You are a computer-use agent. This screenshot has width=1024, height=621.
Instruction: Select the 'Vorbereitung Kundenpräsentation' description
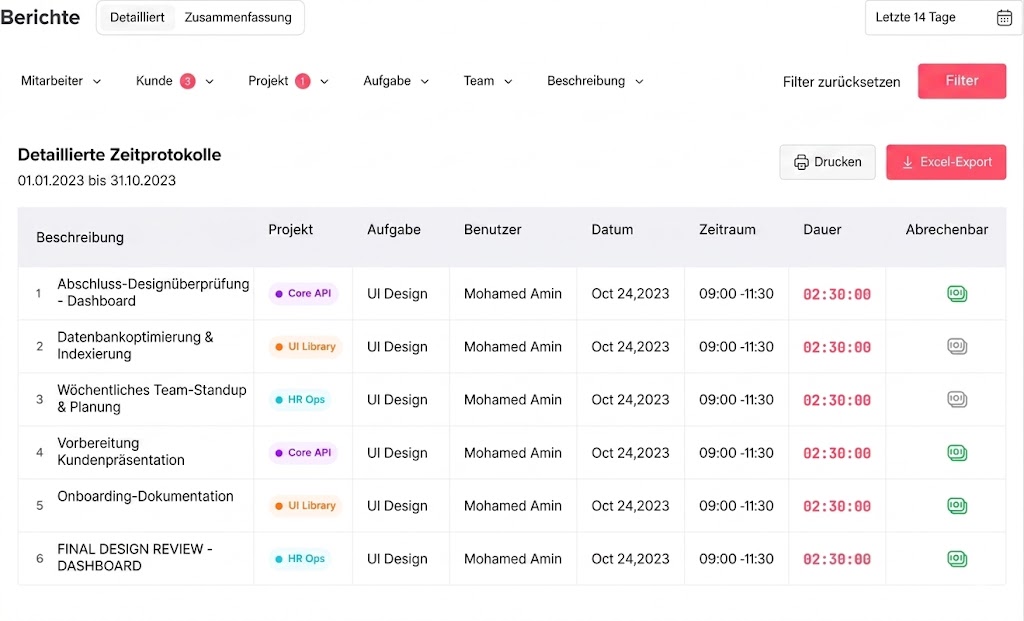click(x=121, y=451)
